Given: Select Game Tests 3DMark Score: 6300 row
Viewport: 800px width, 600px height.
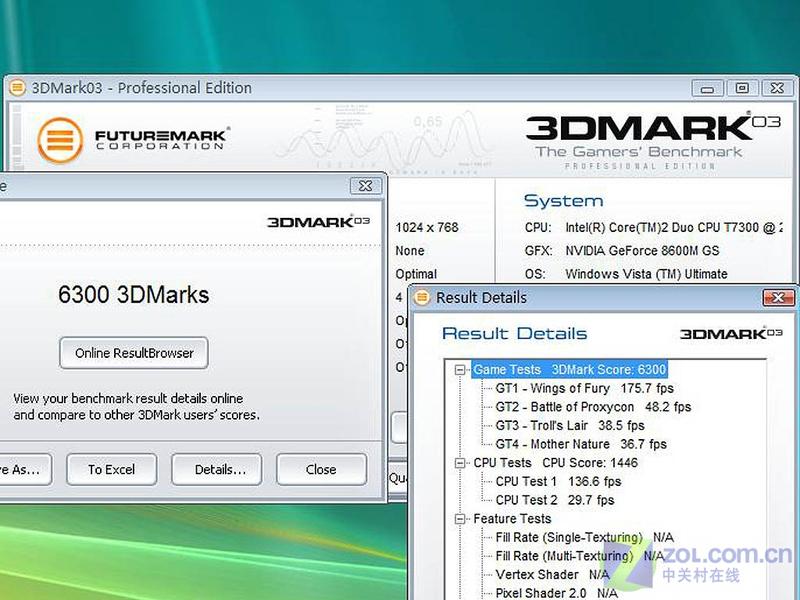Looking at the screenshot, I should coord(569,369).
